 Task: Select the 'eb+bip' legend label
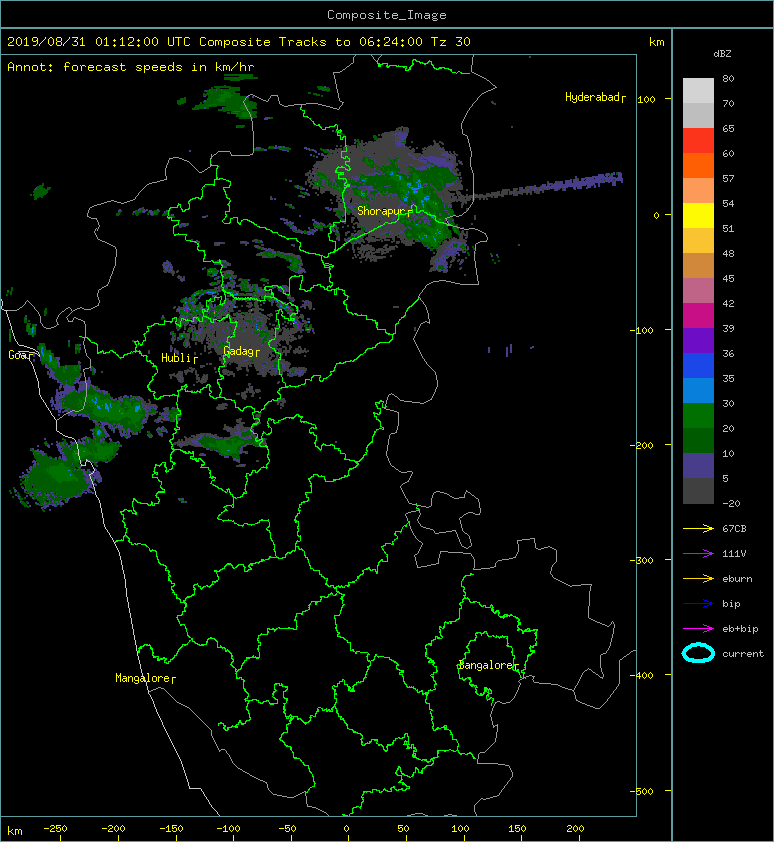click(740, 629)
